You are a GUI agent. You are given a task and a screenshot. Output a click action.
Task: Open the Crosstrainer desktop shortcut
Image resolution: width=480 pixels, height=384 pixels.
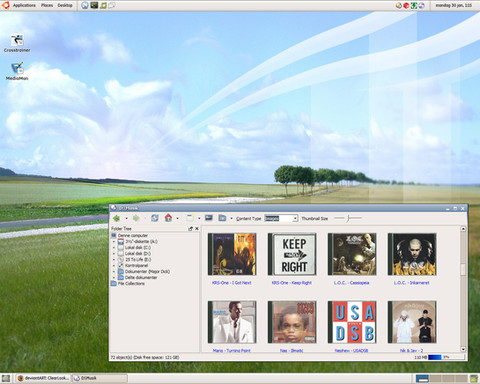(x=17, y=43)
